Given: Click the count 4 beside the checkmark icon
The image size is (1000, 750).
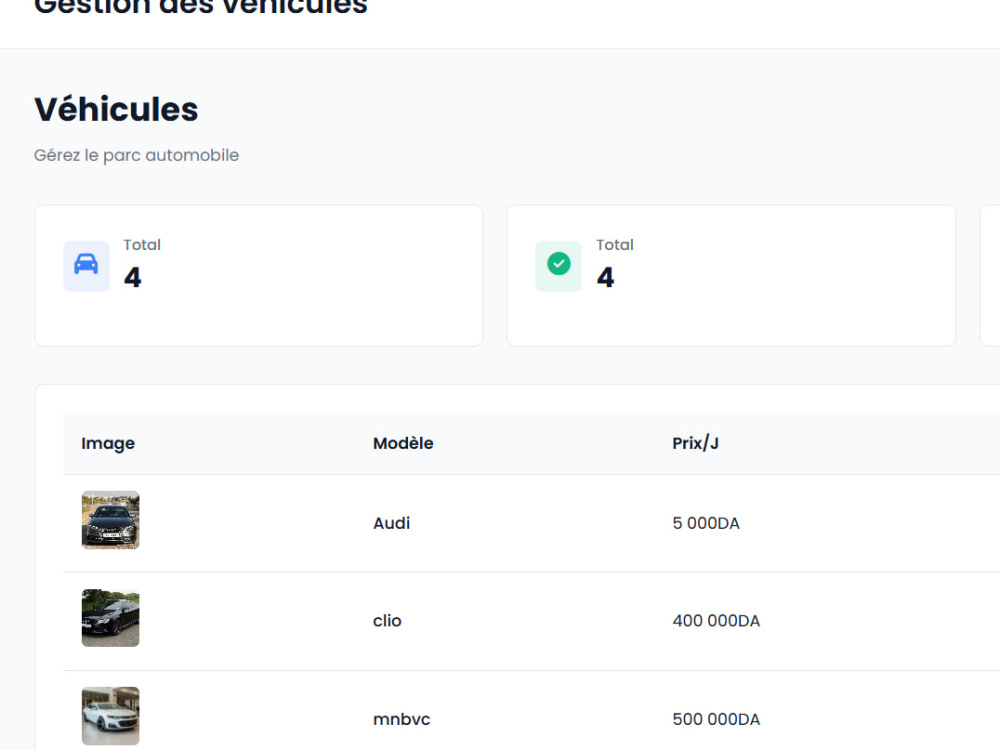Looking at the screenshot, I should click(x=606, y=277).
